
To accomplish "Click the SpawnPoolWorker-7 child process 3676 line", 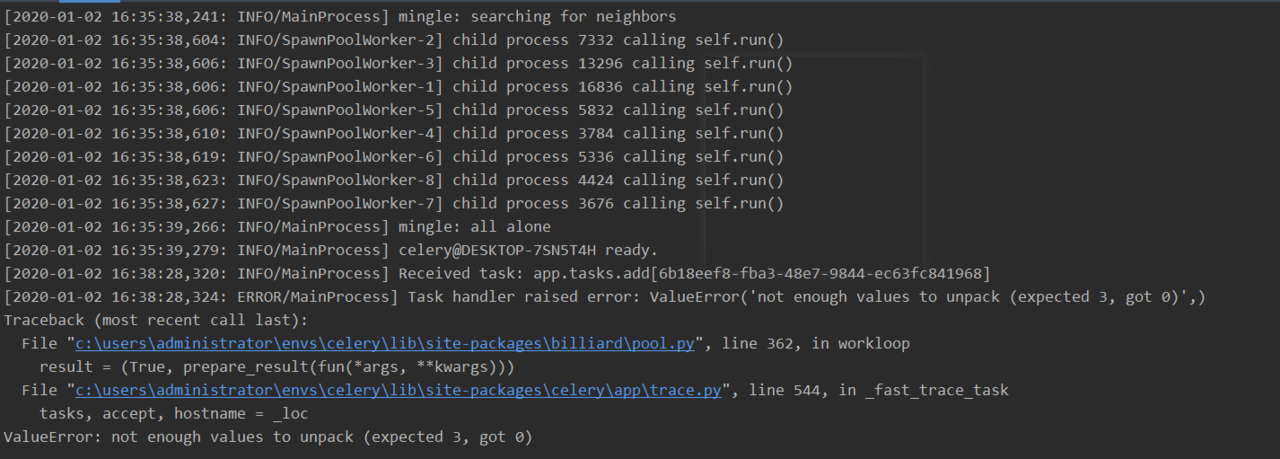I will tap(394, 203).
